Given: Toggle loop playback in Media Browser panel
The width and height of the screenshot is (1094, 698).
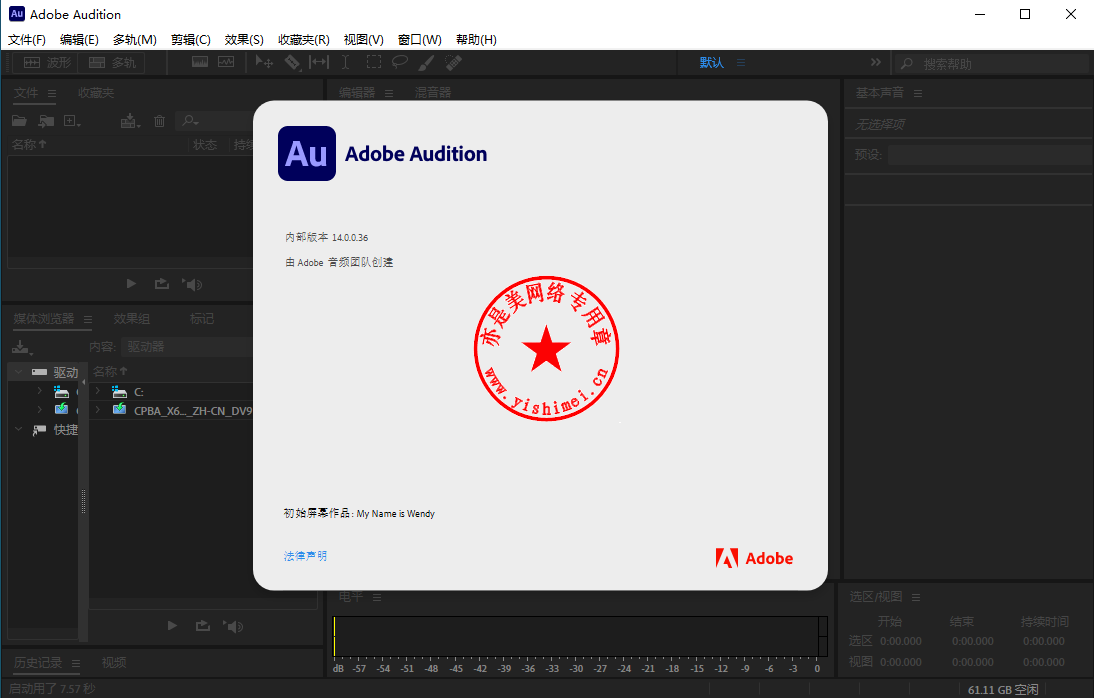Looking at the screenshot, I should pos(202,625).
